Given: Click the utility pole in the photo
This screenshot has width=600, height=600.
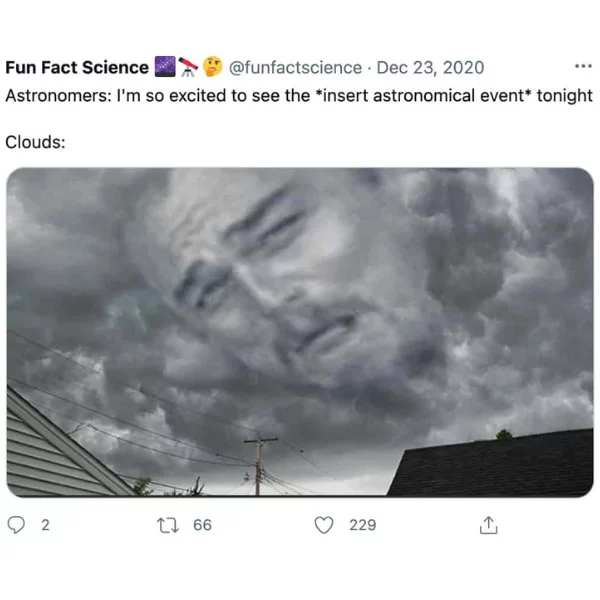Looking at the screenshot, I should [x=259, y=465].
